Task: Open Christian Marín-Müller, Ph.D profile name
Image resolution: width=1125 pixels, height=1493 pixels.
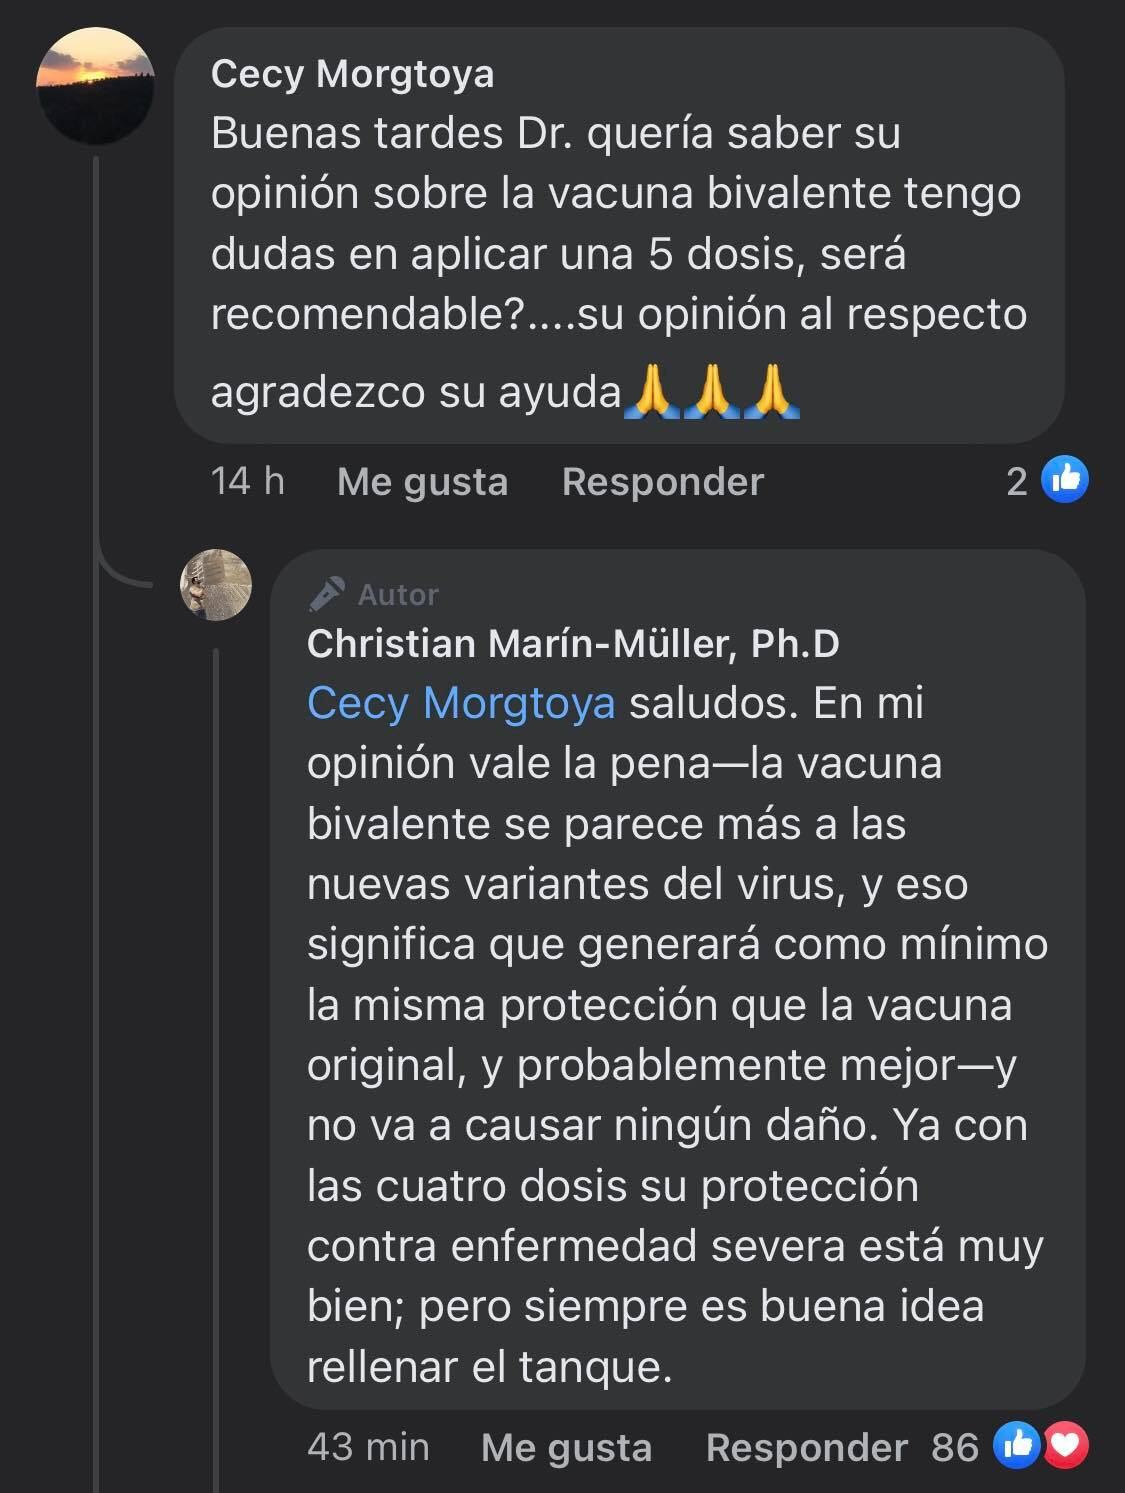Action: (x=573, y=644)
